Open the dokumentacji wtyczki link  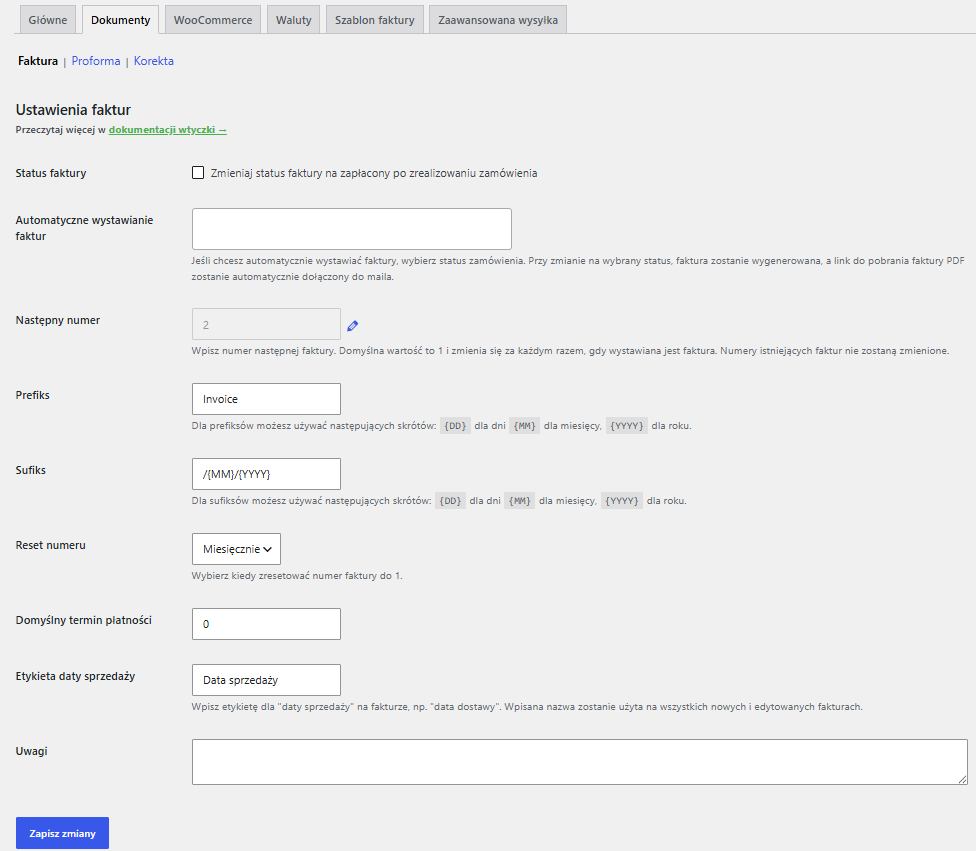click(x=167, y=129)
